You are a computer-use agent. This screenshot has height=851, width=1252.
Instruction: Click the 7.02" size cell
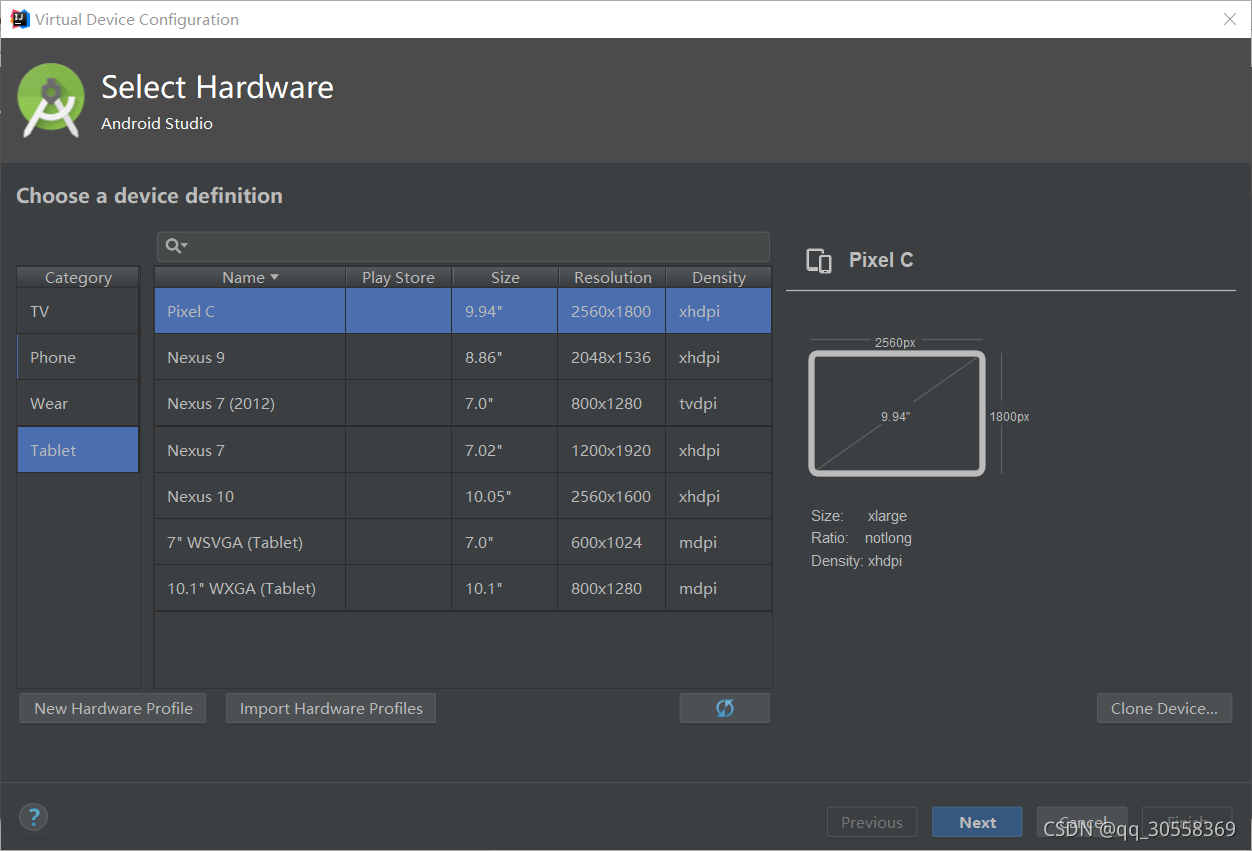pyautogui.click(x=505, y=450)
